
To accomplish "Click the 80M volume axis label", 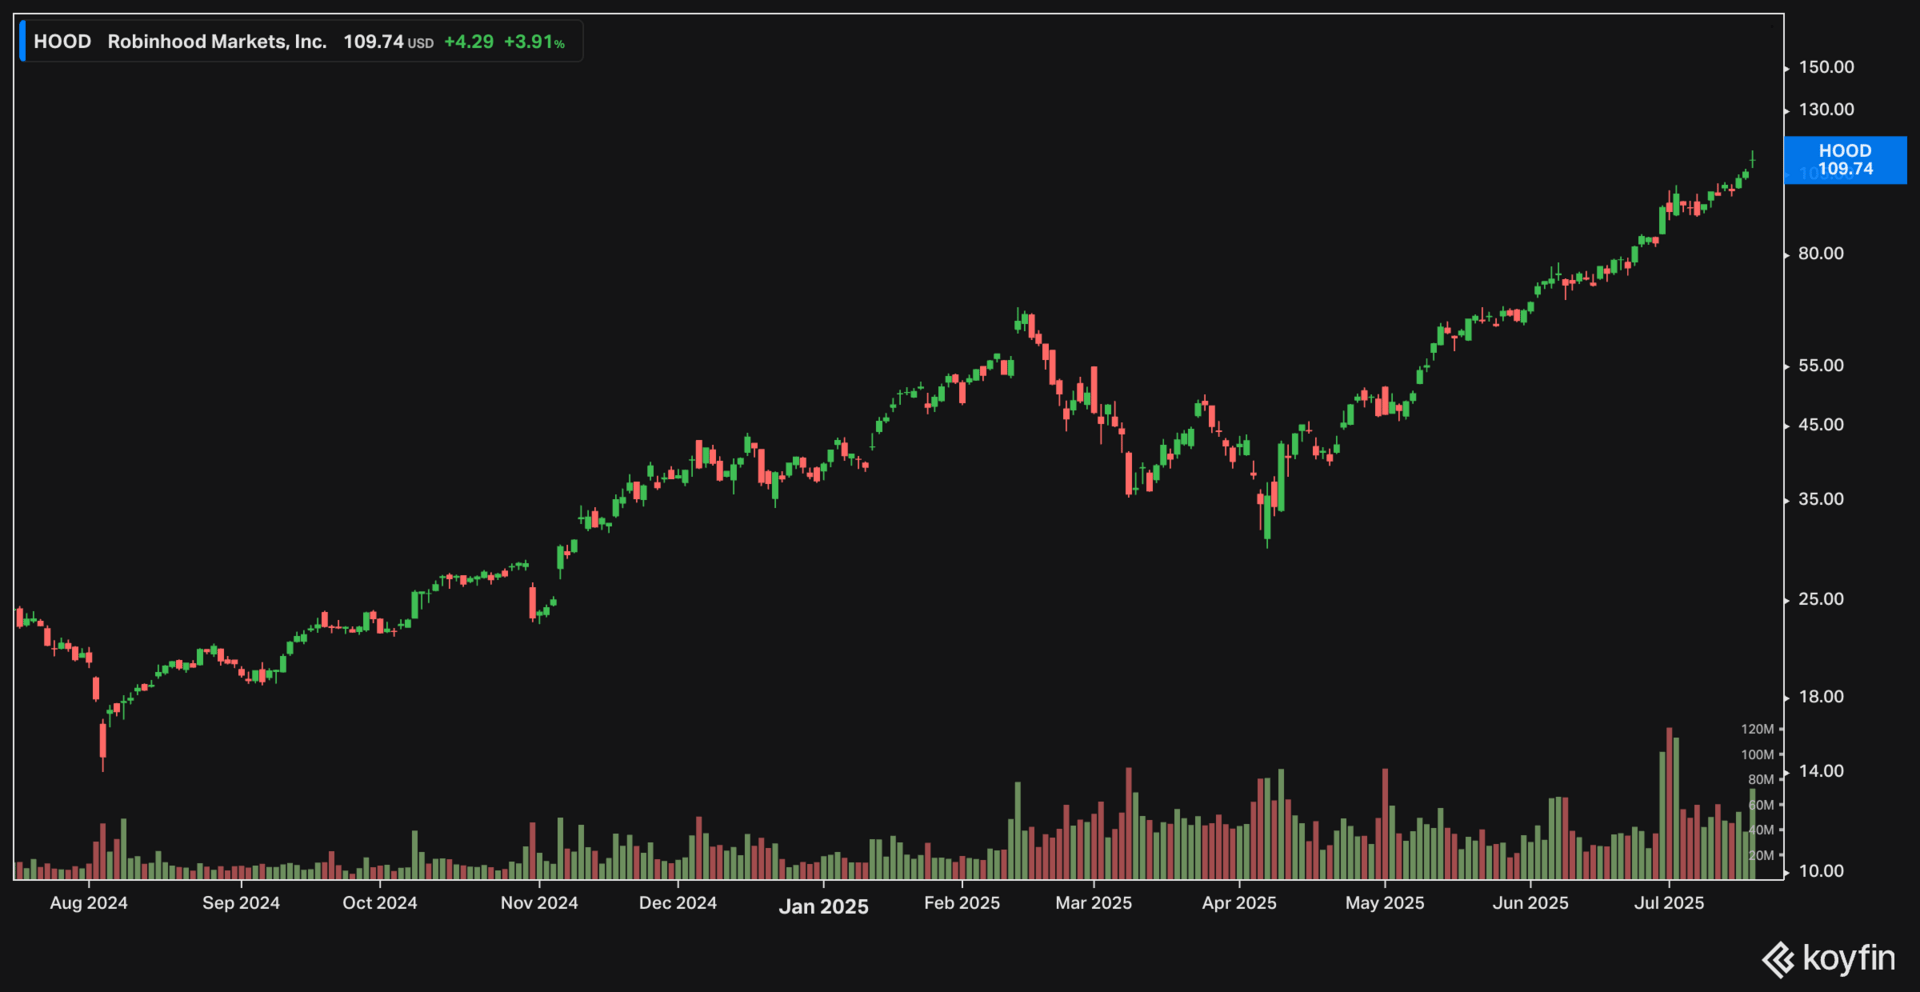I will click(1761, 780).
